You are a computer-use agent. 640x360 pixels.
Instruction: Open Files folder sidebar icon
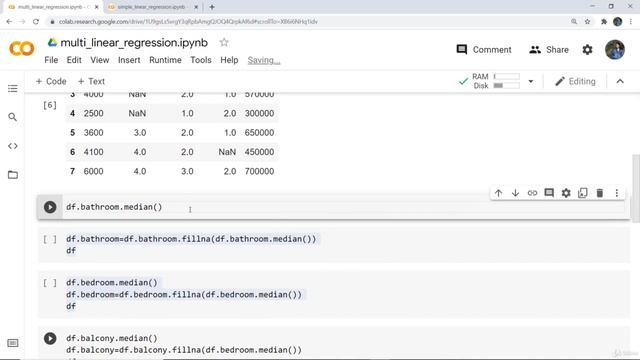point(13,175)
